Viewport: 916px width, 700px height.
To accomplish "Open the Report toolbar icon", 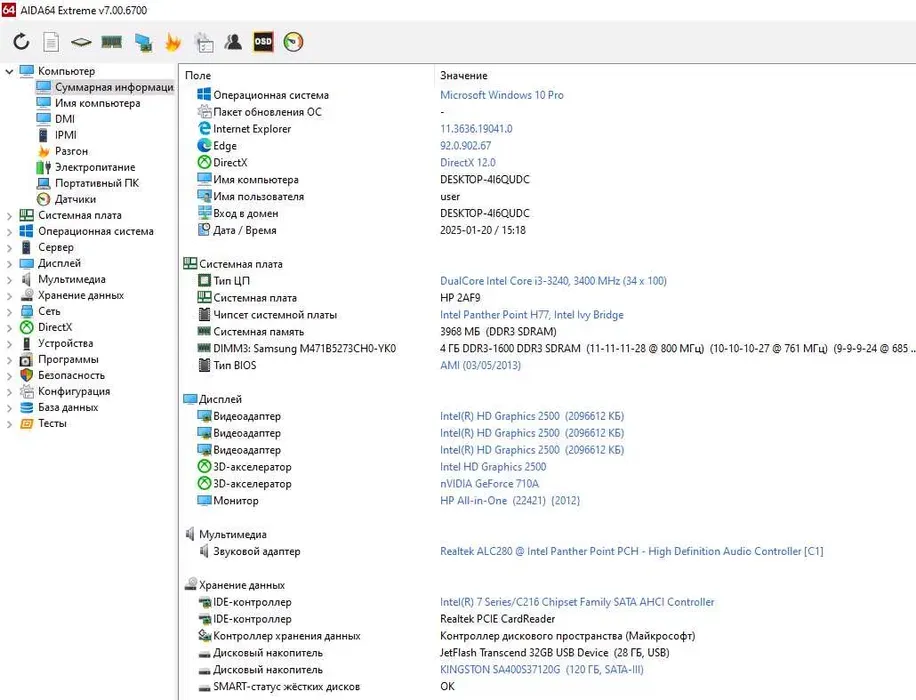I will click(x=51, y=41).
